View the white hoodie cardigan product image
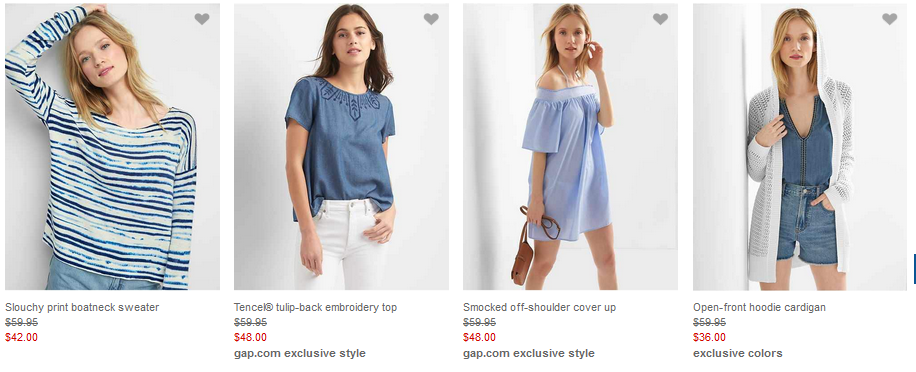This screenshot has height=372, width=916. coord(800,147)
